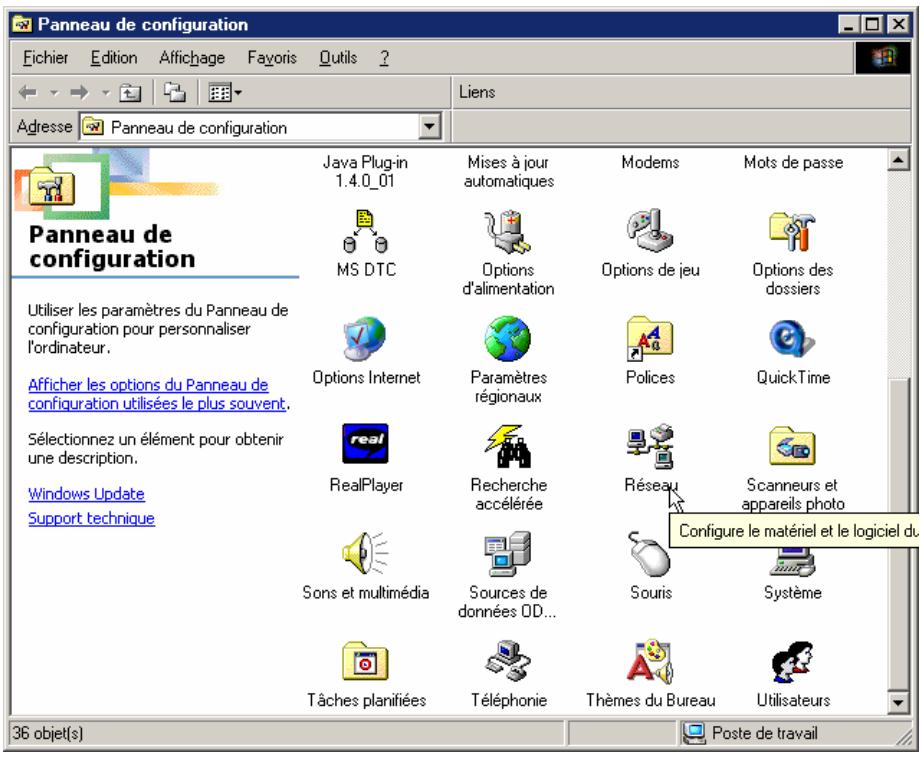This screenshot has width=923, height=757.
Task: Open Options Internet icon
Action: 365,338
